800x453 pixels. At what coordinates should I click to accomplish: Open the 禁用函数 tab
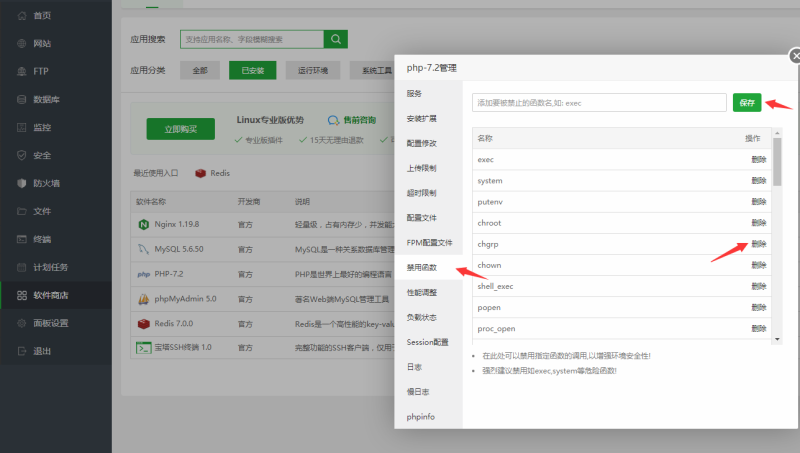click(429, 267)
